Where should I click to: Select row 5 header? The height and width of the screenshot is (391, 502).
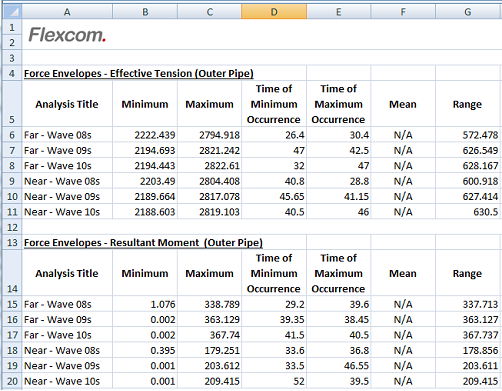(x=12, y=104)
